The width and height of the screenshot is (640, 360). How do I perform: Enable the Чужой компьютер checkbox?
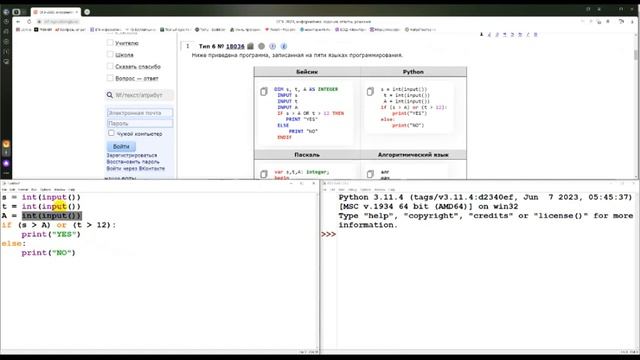111,133
